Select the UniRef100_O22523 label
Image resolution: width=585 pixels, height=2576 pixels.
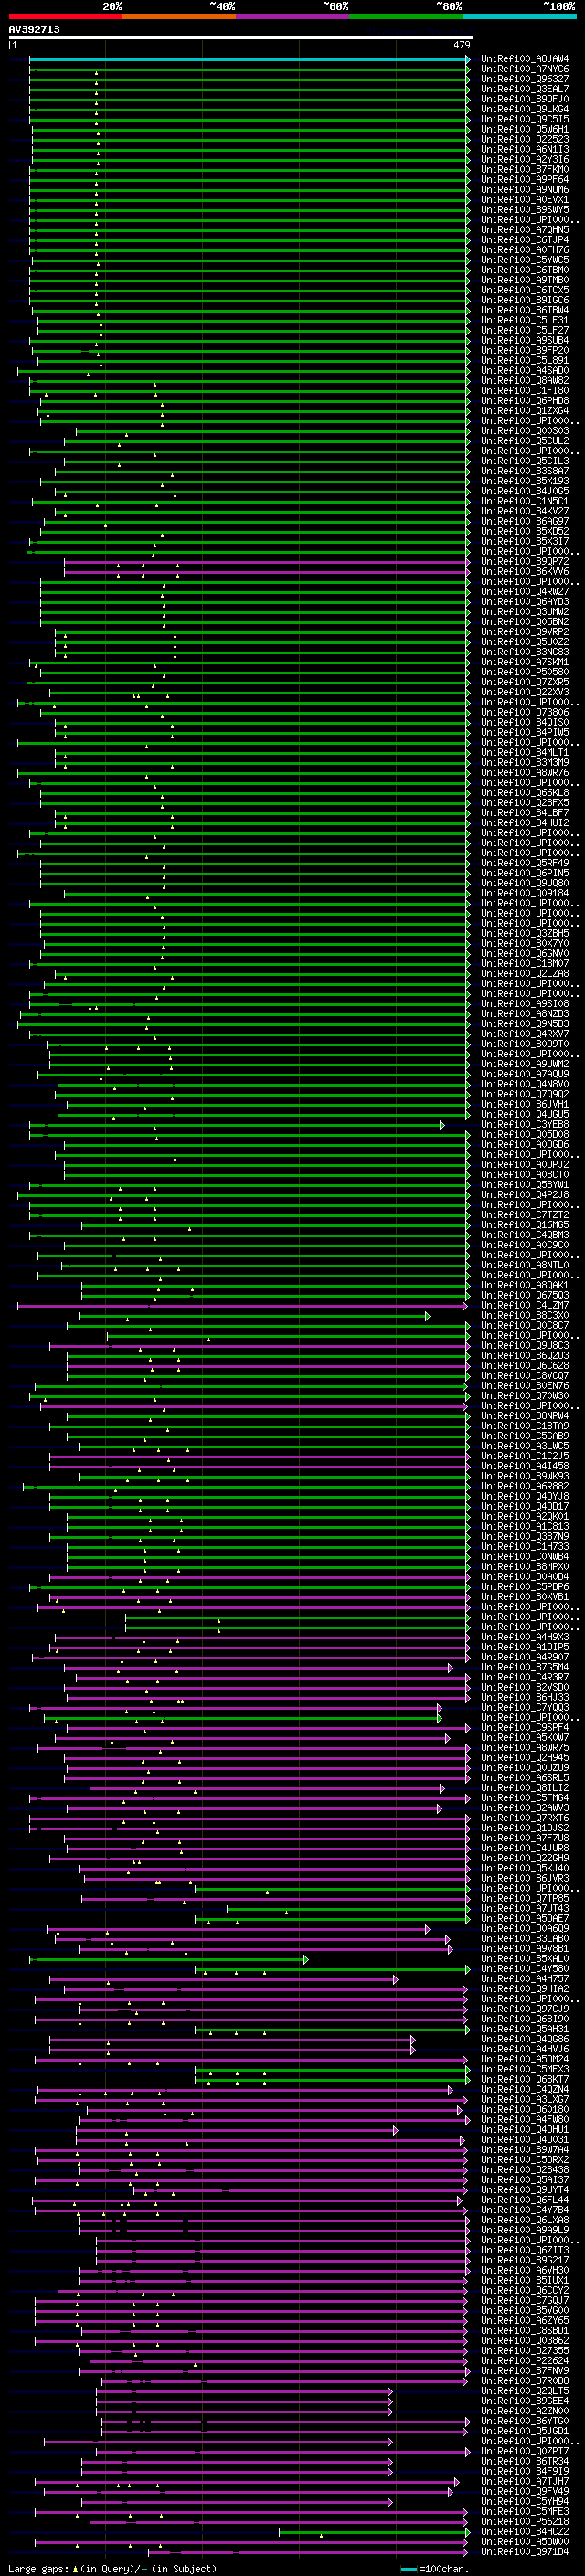(x=525, y=139)
